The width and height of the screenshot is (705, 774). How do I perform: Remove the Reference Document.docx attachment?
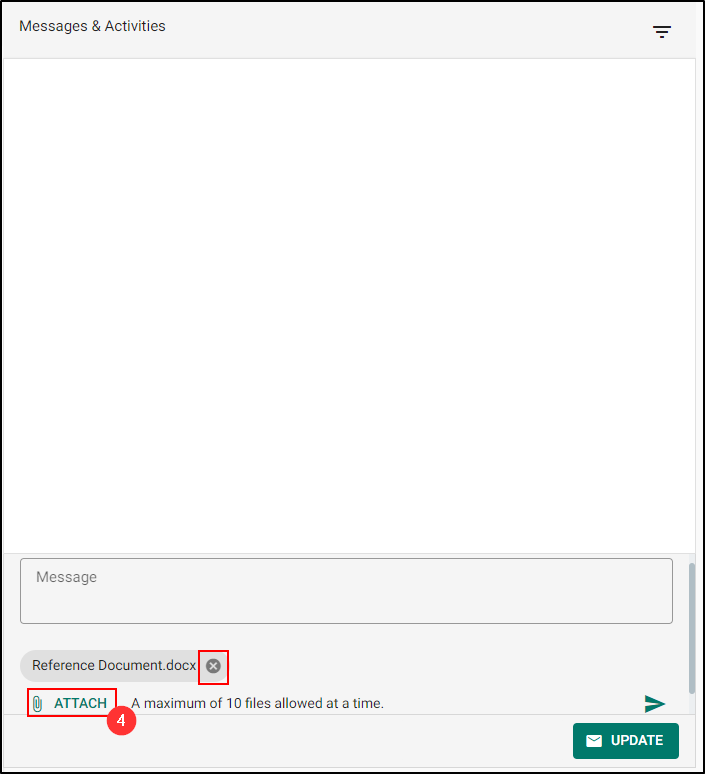pyautogui.click(x=213, y=666)
